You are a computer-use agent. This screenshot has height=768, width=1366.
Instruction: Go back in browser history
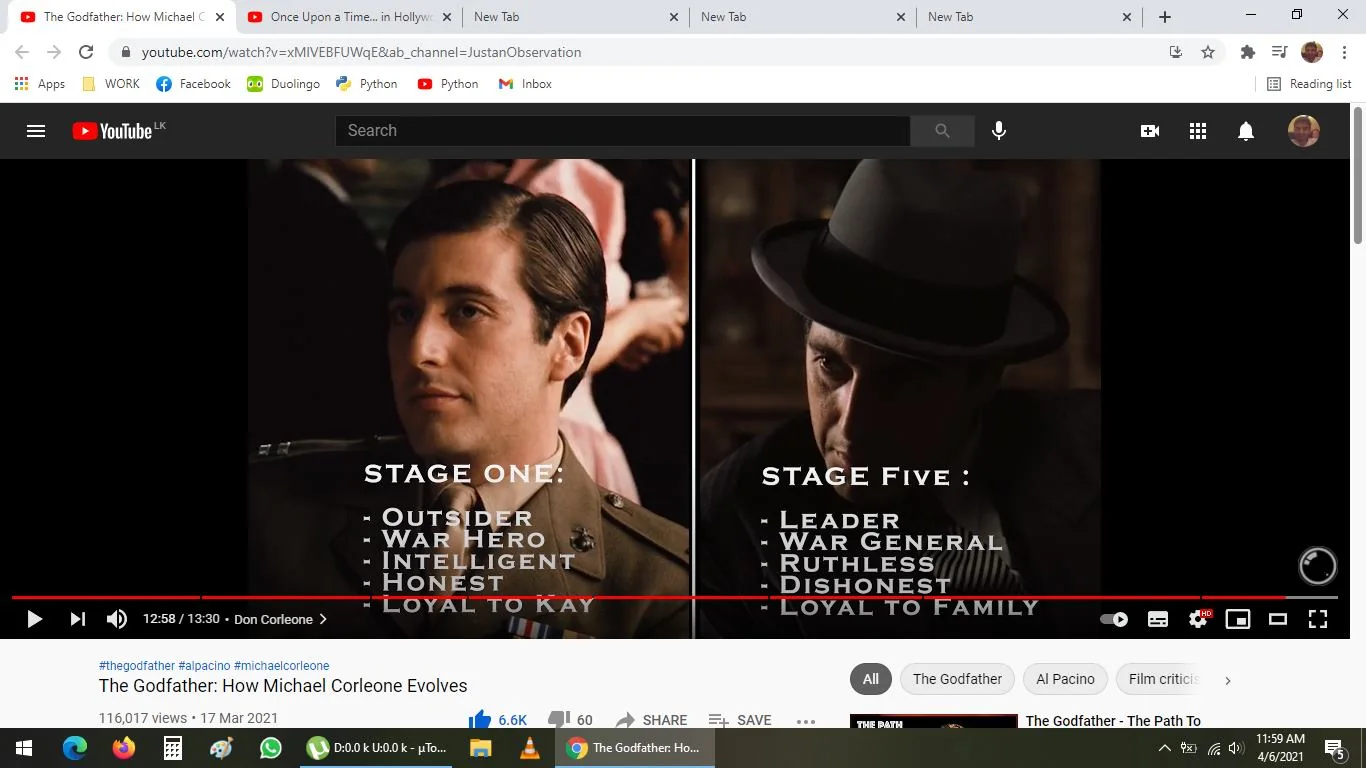[22, 52]
